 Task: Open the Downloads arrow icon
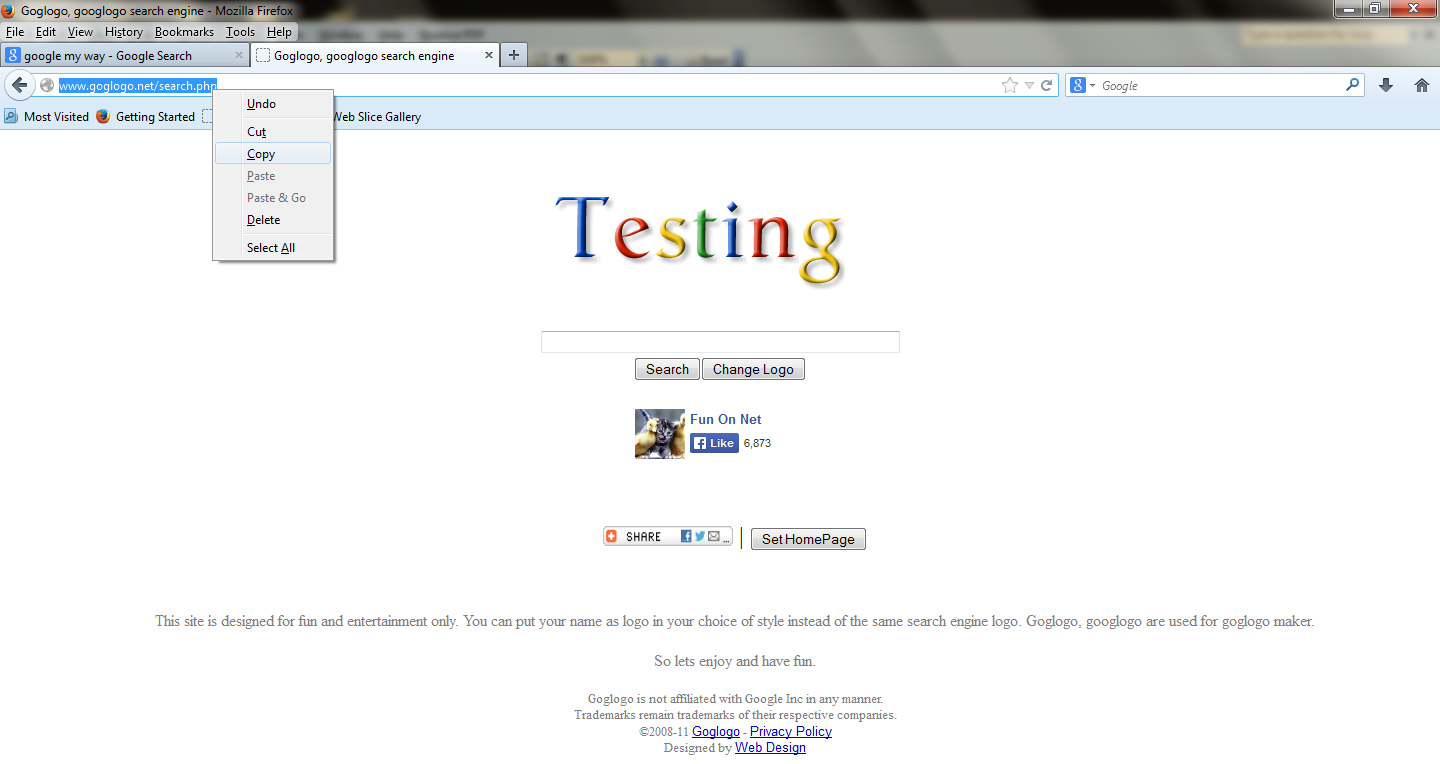point(1386,86)
